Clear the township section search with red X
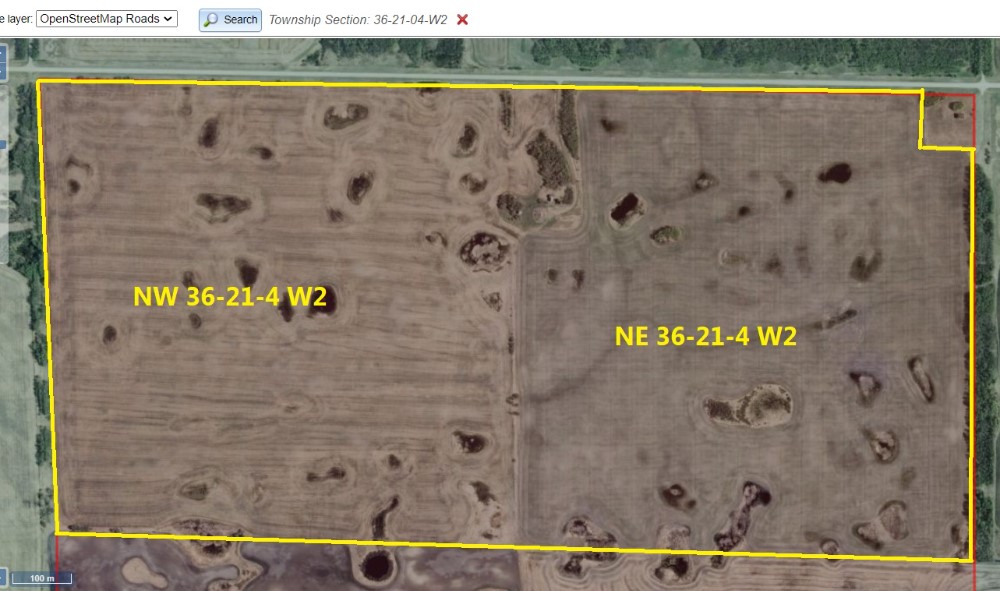Viewport: 1000px width, 591px height. [462, 20]
